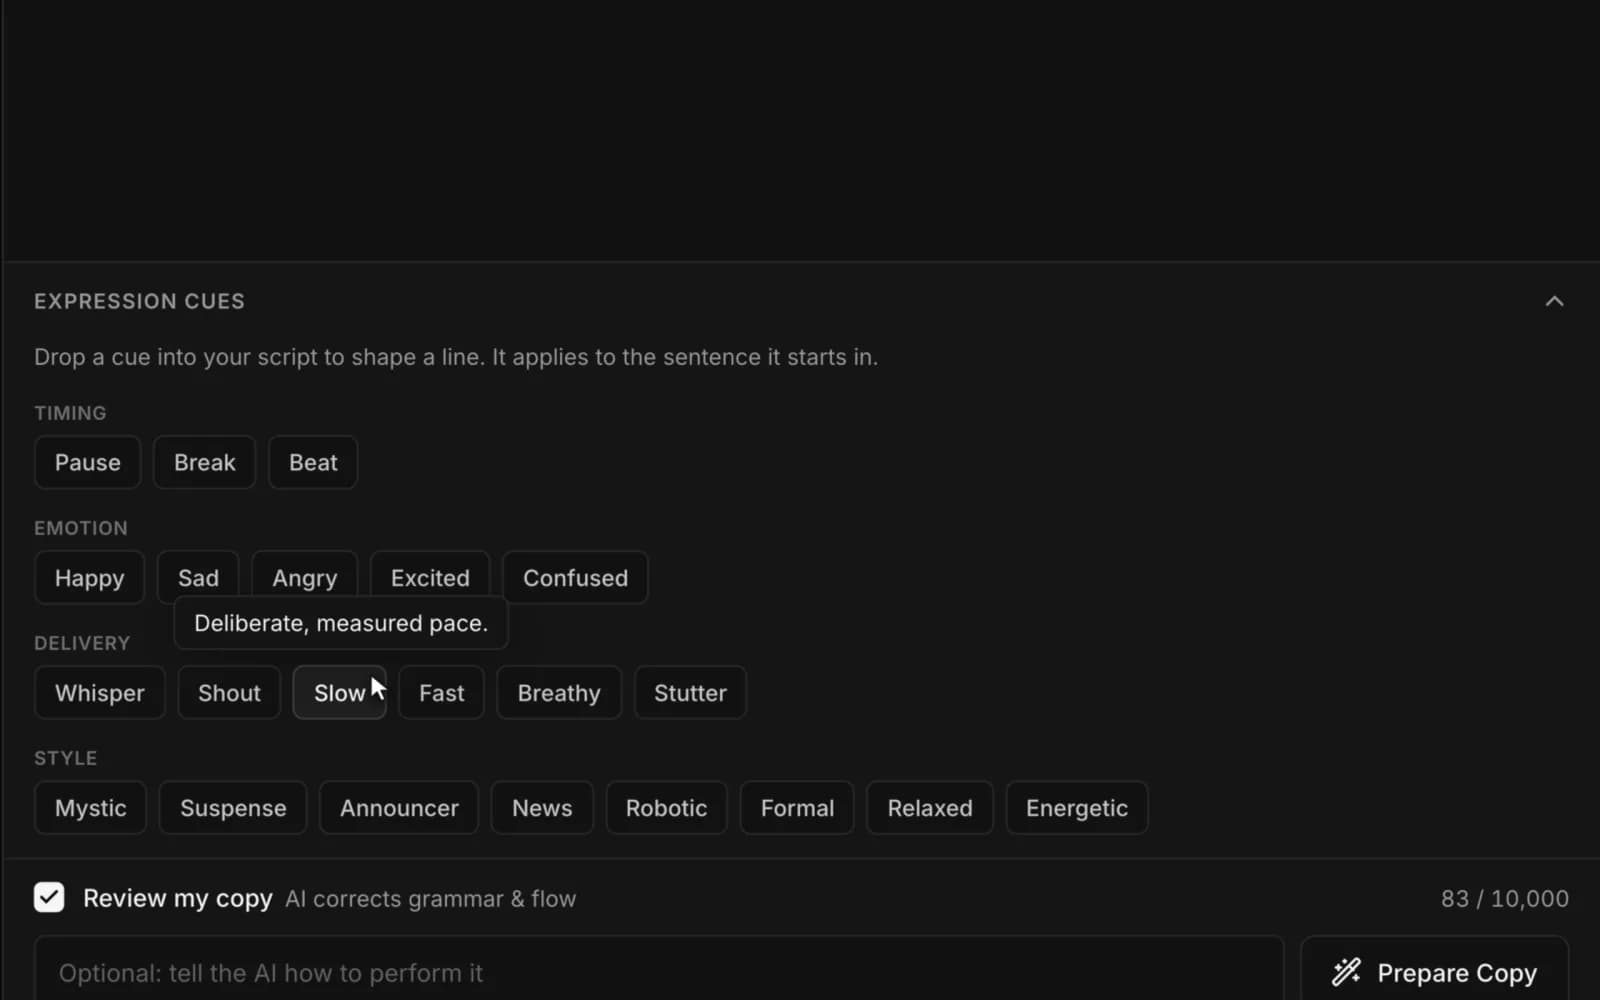Insert the Pause timing cue
Viewport: 1600px width, 1000px height.
[x=87, y=463]
